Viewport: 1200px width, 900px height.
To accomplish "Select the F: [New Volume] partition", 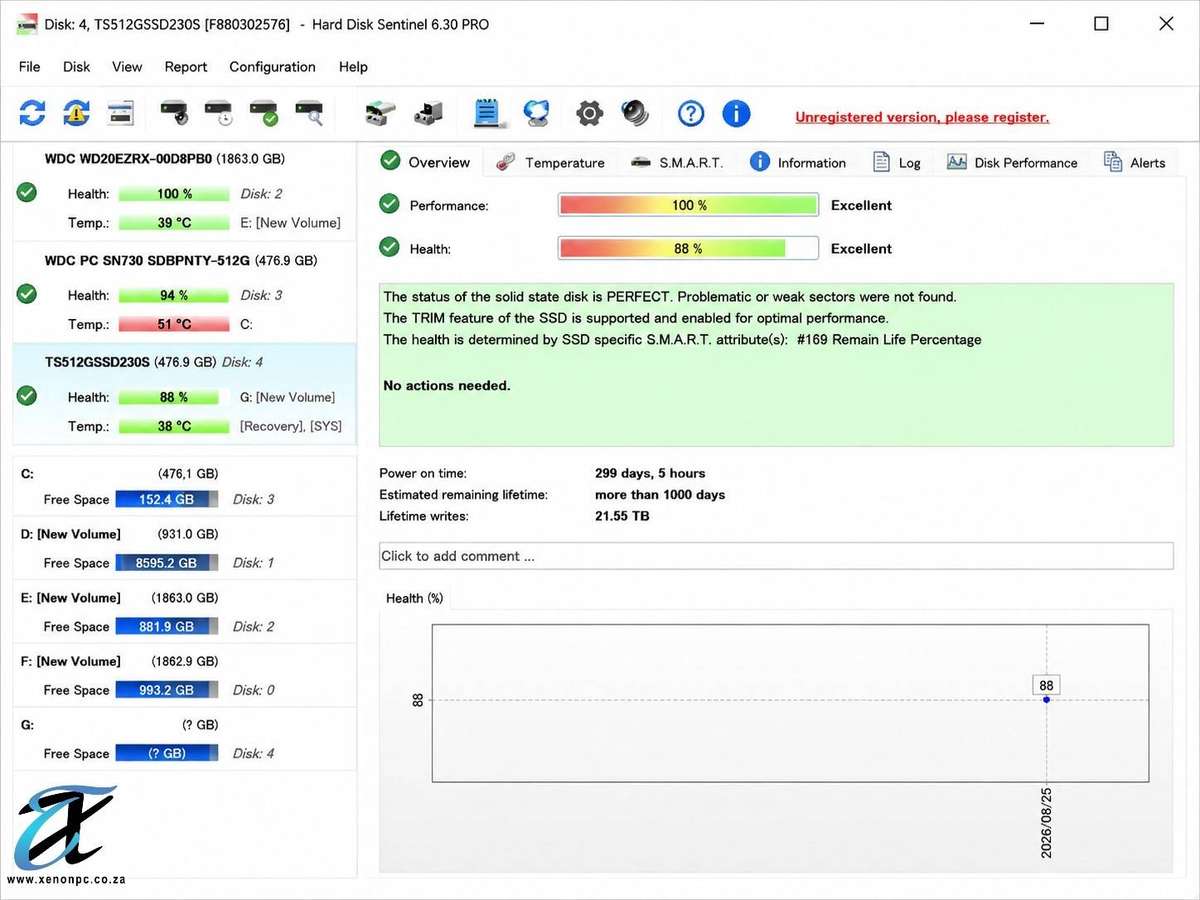I will click(185, 675).
